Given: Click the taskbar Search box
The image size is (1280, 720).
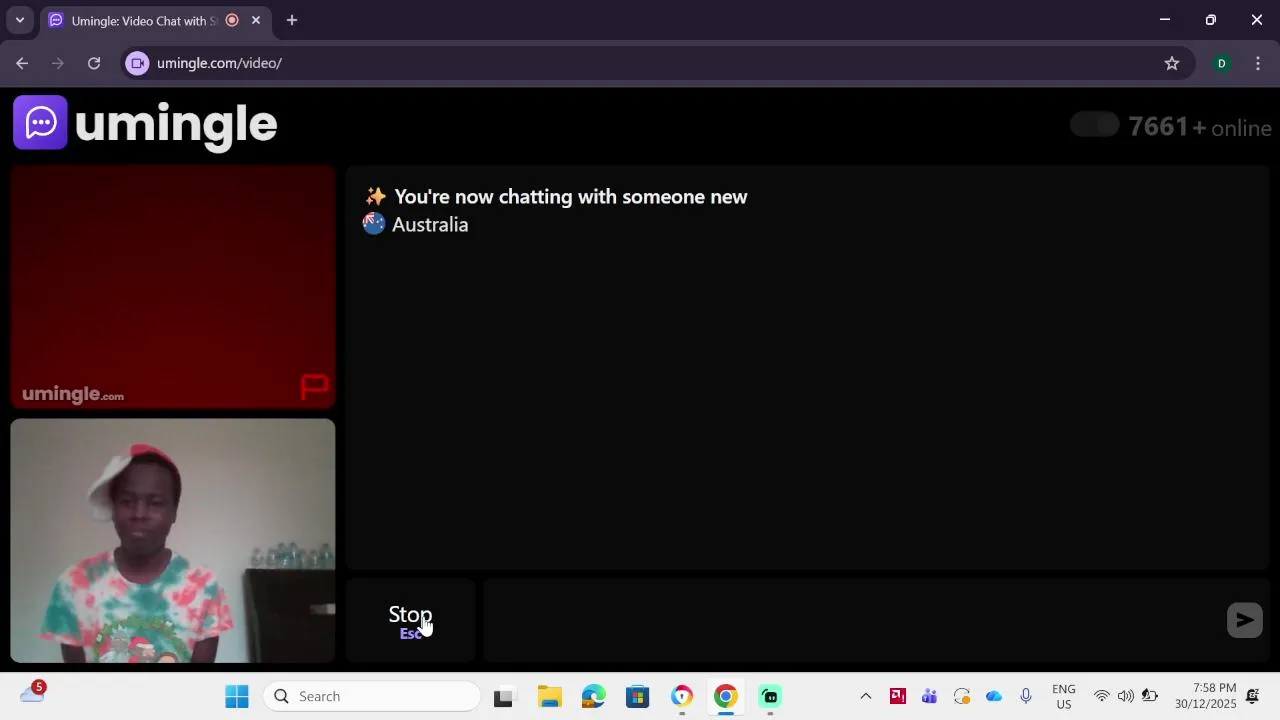Looking at the screenshot, I should click(x=372, y=696).
